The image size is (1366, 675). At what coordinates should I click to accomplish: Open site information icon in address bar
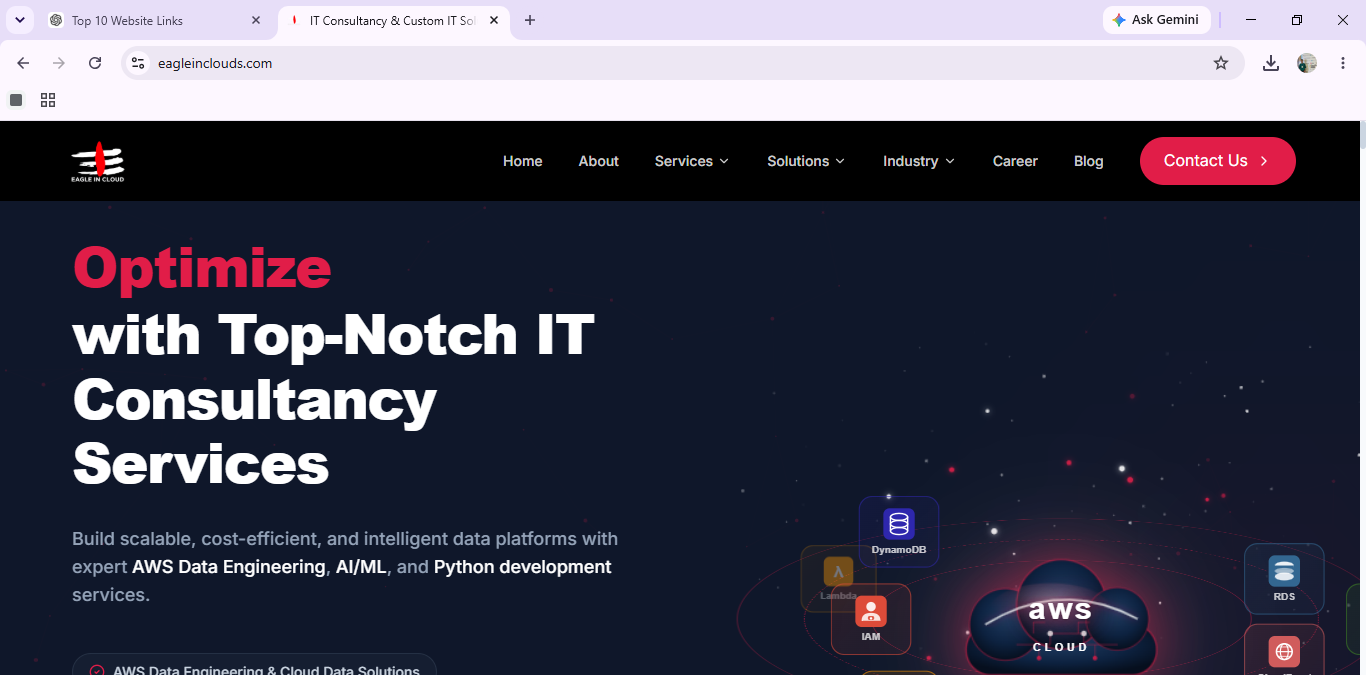click(138, 63)
